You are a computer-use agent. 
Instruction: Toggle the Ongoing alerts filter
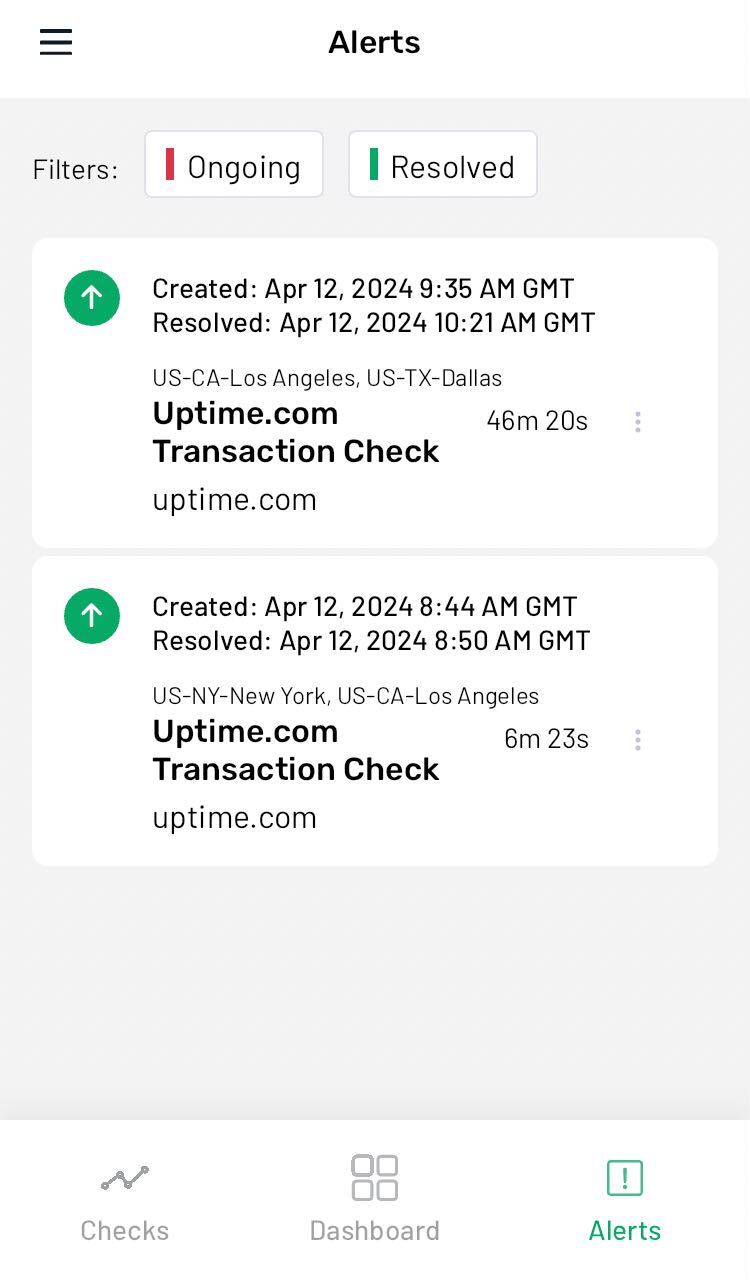point(233,164)
